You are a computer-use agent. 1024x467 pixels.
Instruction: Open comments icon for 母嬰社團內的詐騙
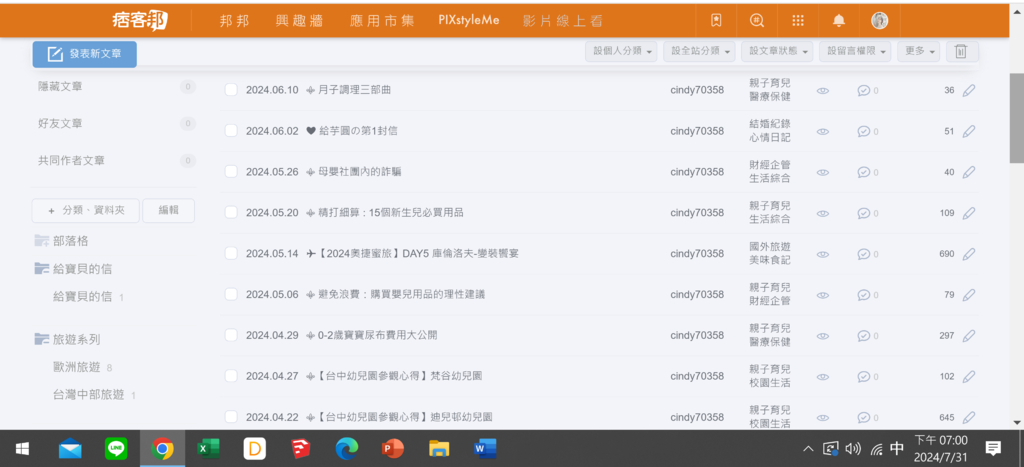coord(863,172)
